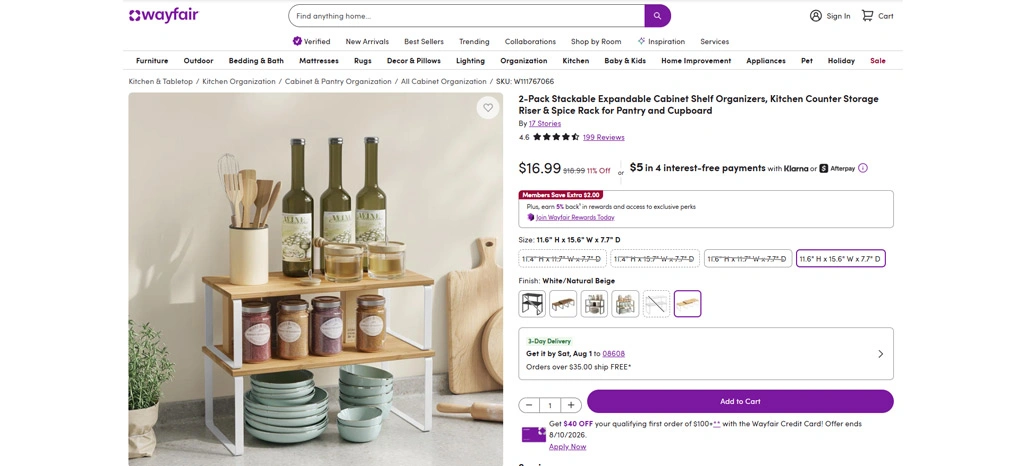The width and height of the screenshot is (1026, 466).
Task: Open the Sale menu item
Action: (x=877, y=61)
